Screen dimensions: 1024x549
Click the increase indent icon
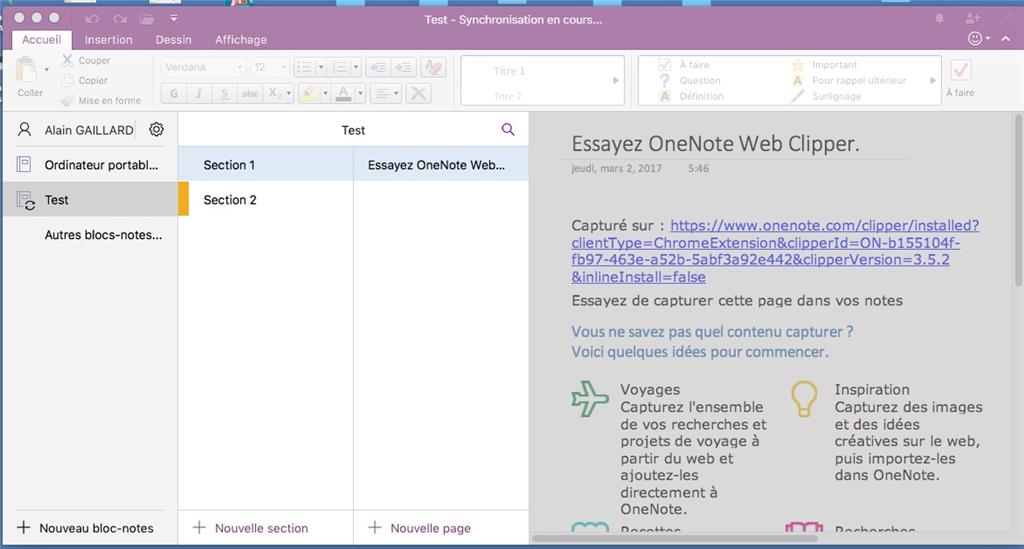click(403, 67)
